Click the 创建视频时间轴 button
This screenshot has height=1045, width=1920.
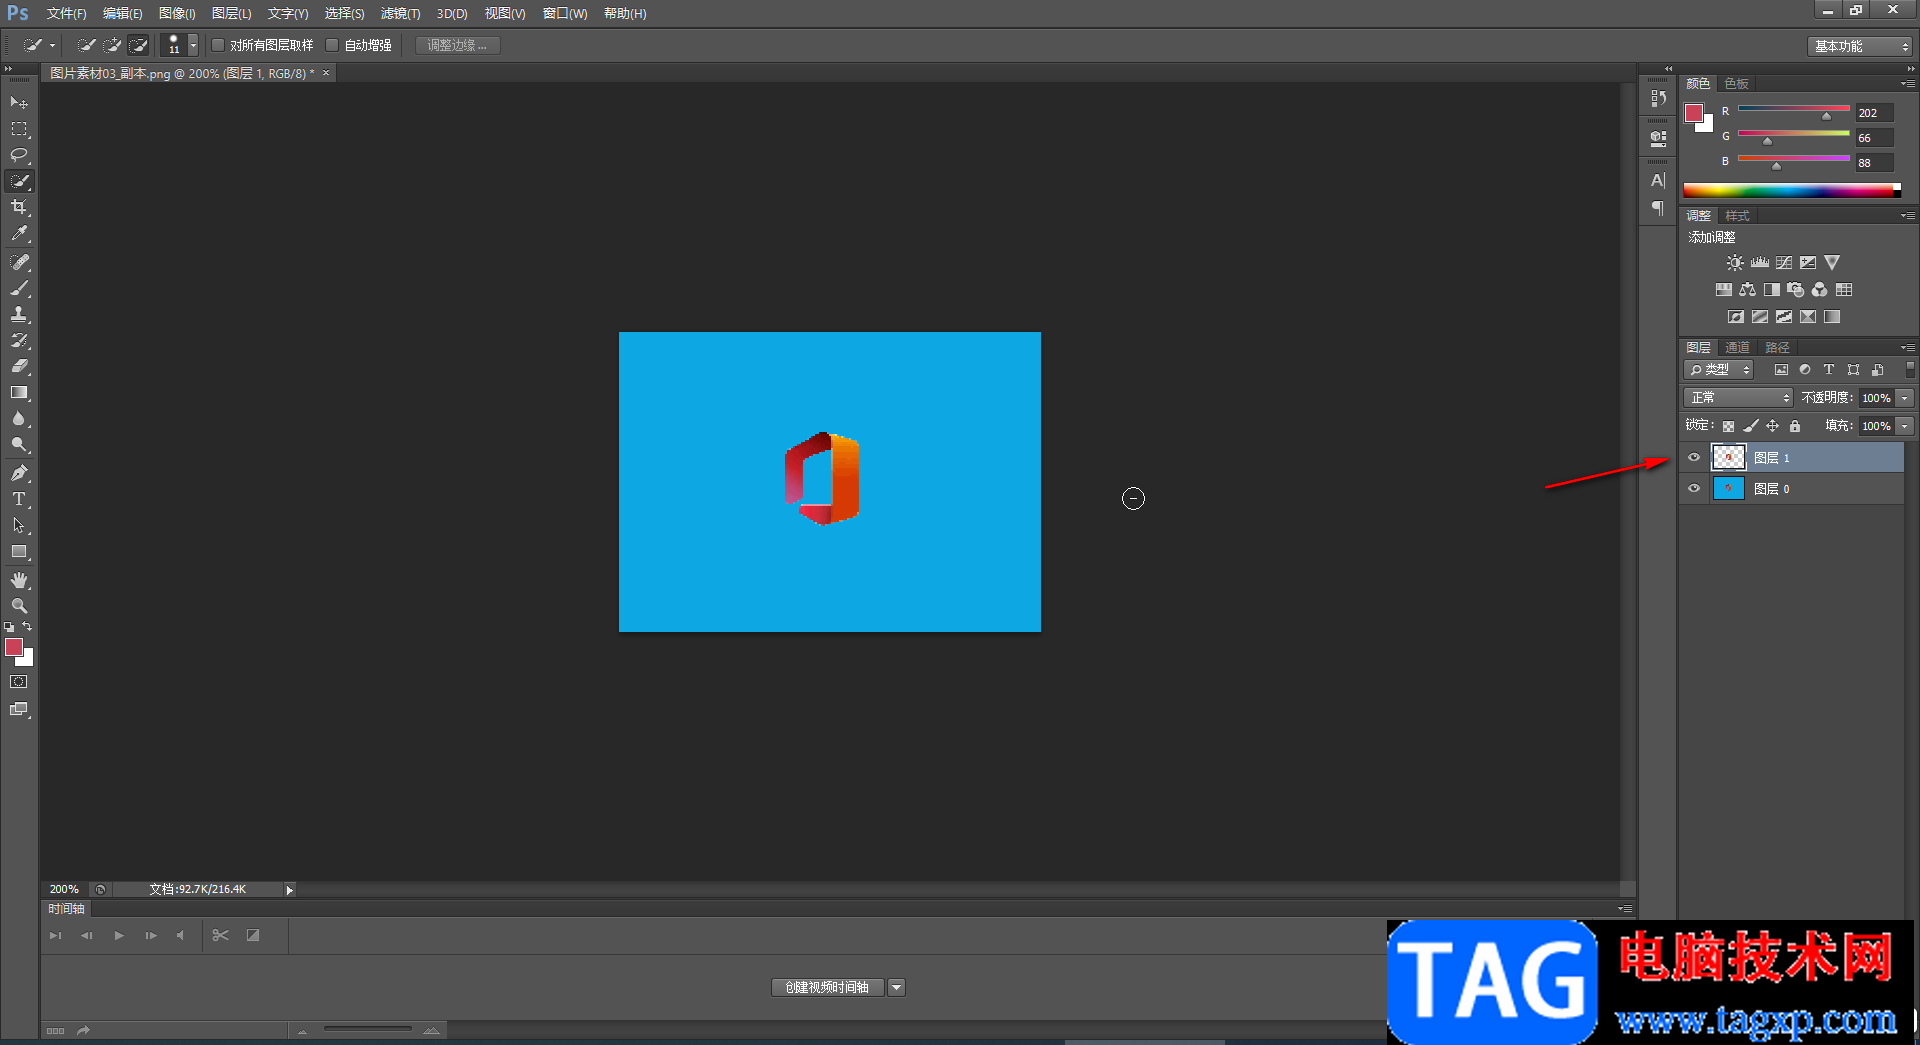827,988
